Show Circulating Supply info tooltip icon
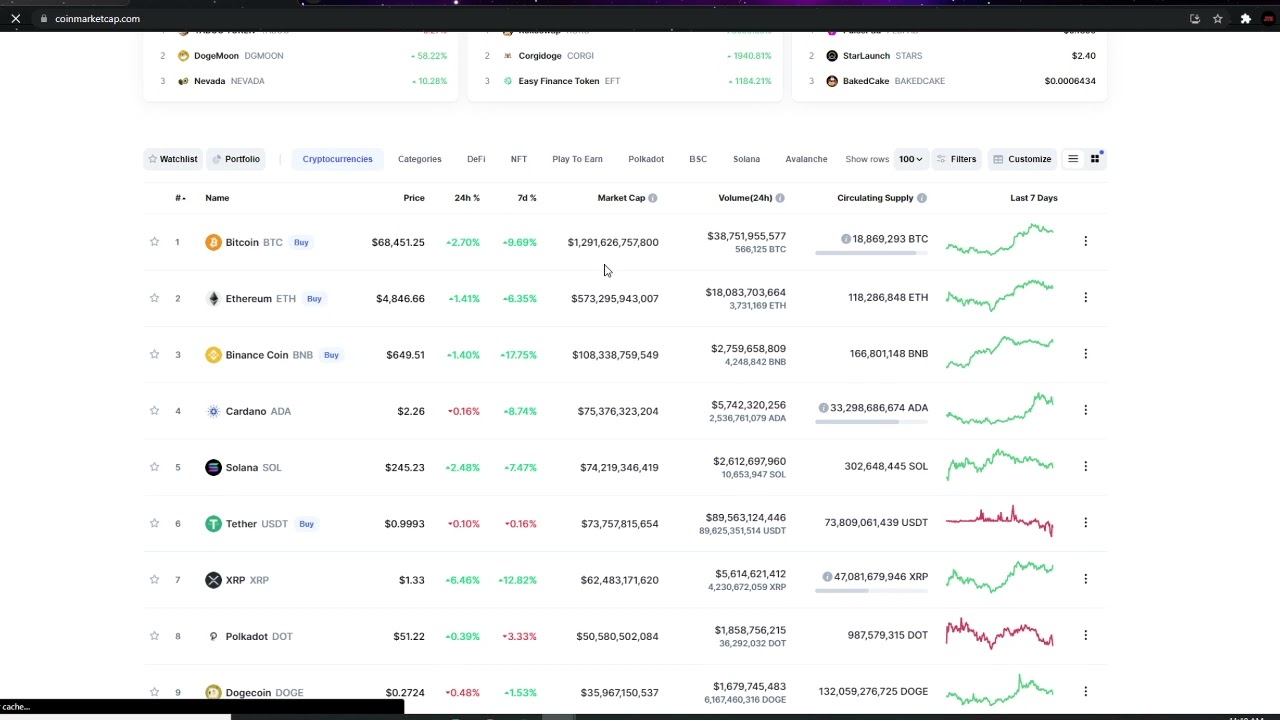This screenshot has height=720, width=1280. [x=922, y=198]
